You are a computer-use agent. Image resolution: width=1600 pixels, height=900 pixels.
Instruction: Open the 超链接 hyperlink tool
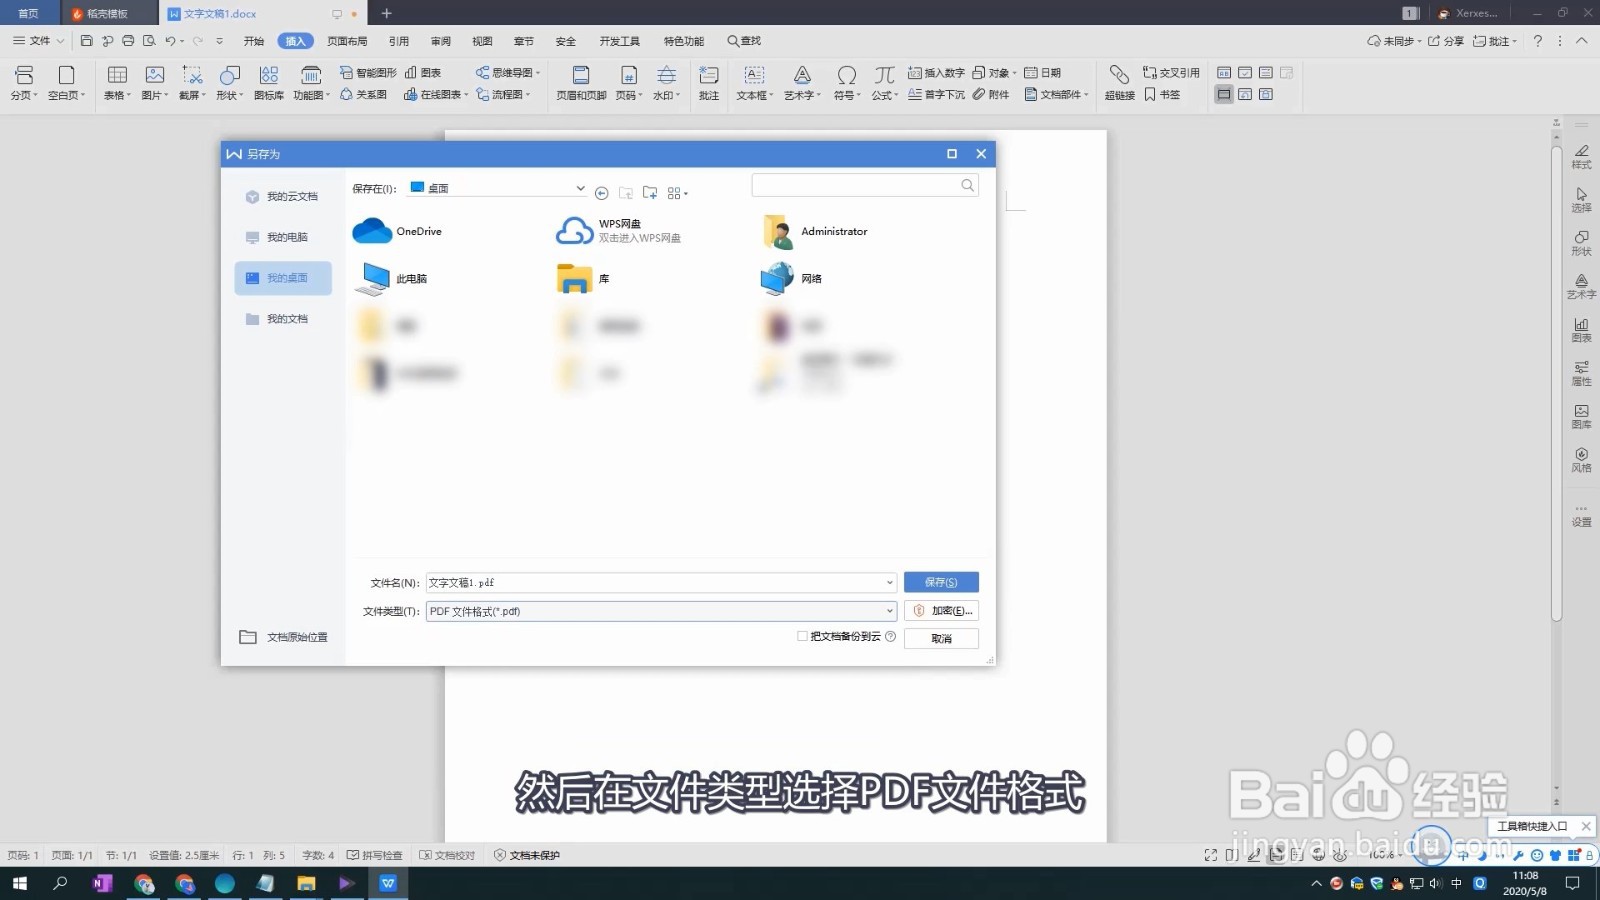click(1118, 82)
